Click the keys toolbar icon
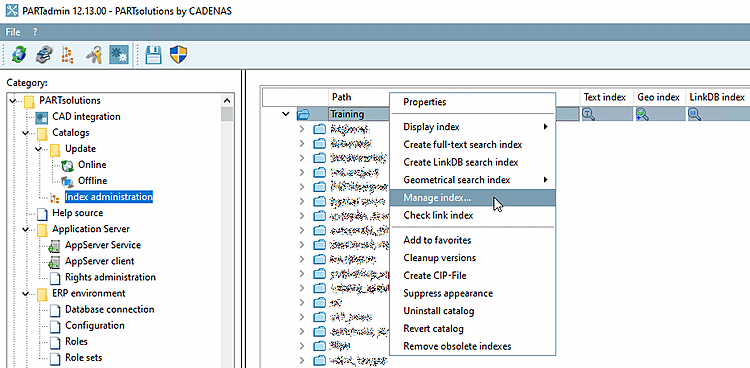 93,55
